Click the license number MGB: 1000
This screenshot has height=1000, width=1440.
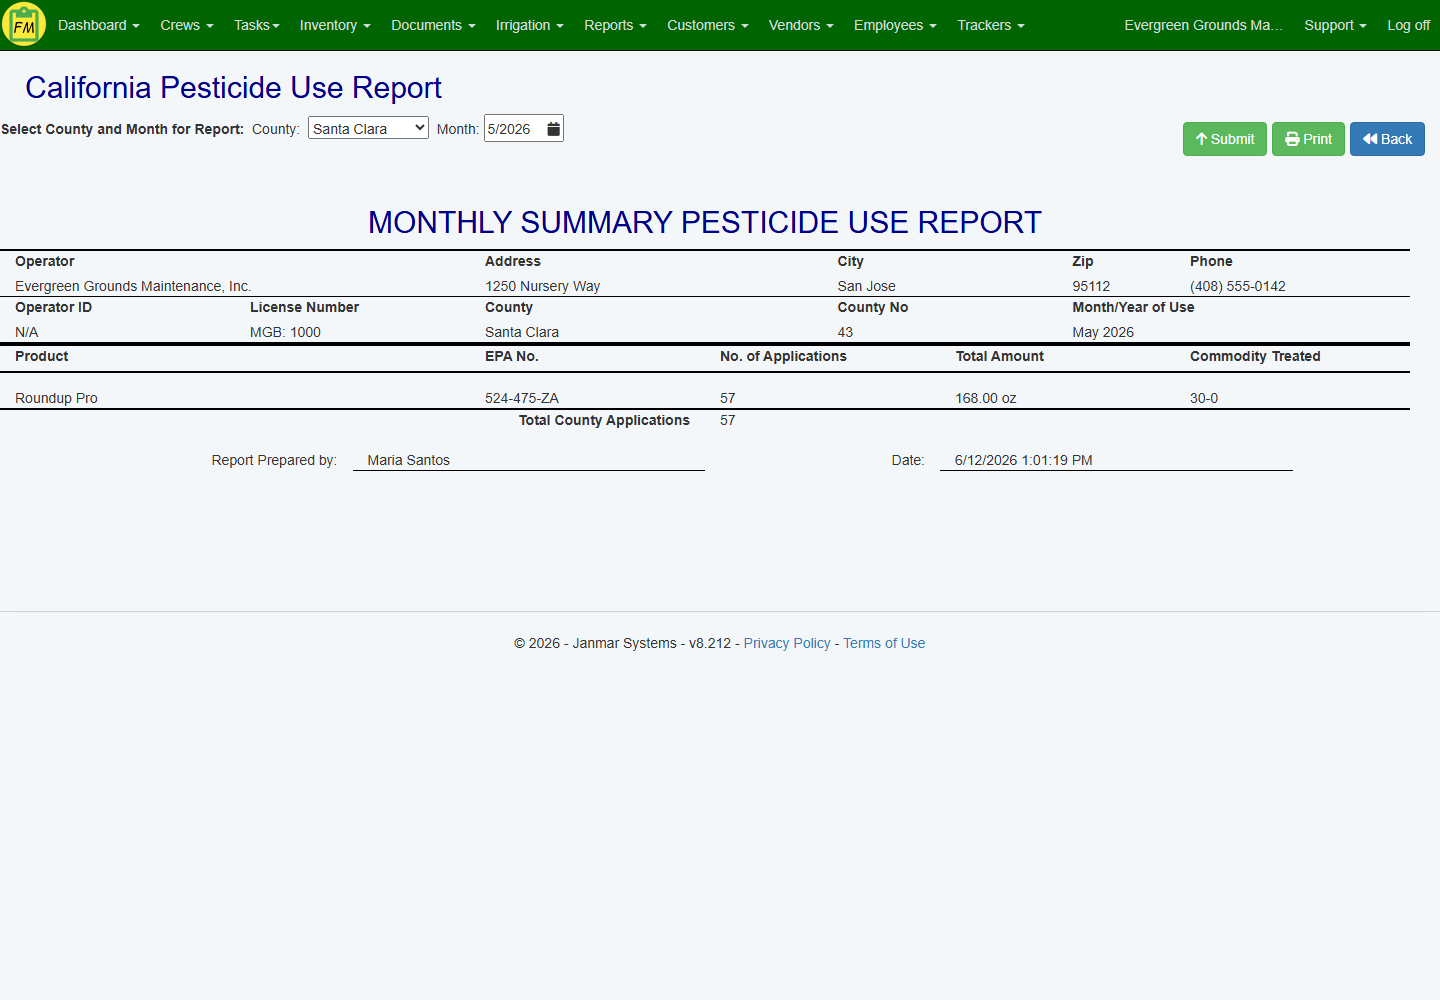click(285, 332)
